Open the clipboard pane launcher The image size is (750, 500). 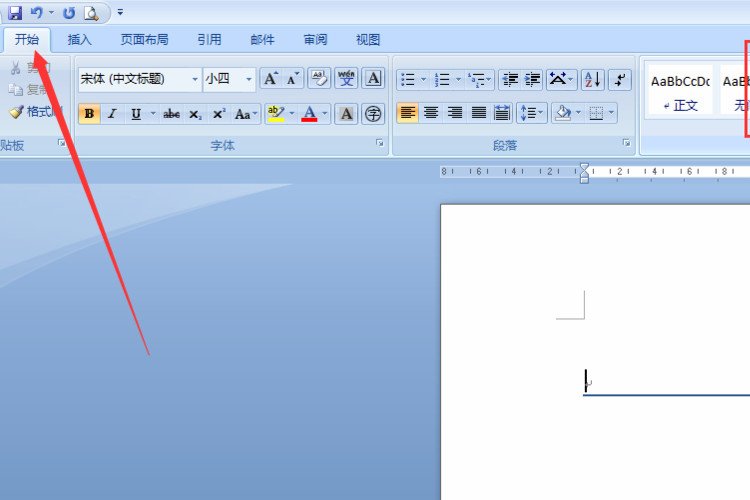coord(62,143)
